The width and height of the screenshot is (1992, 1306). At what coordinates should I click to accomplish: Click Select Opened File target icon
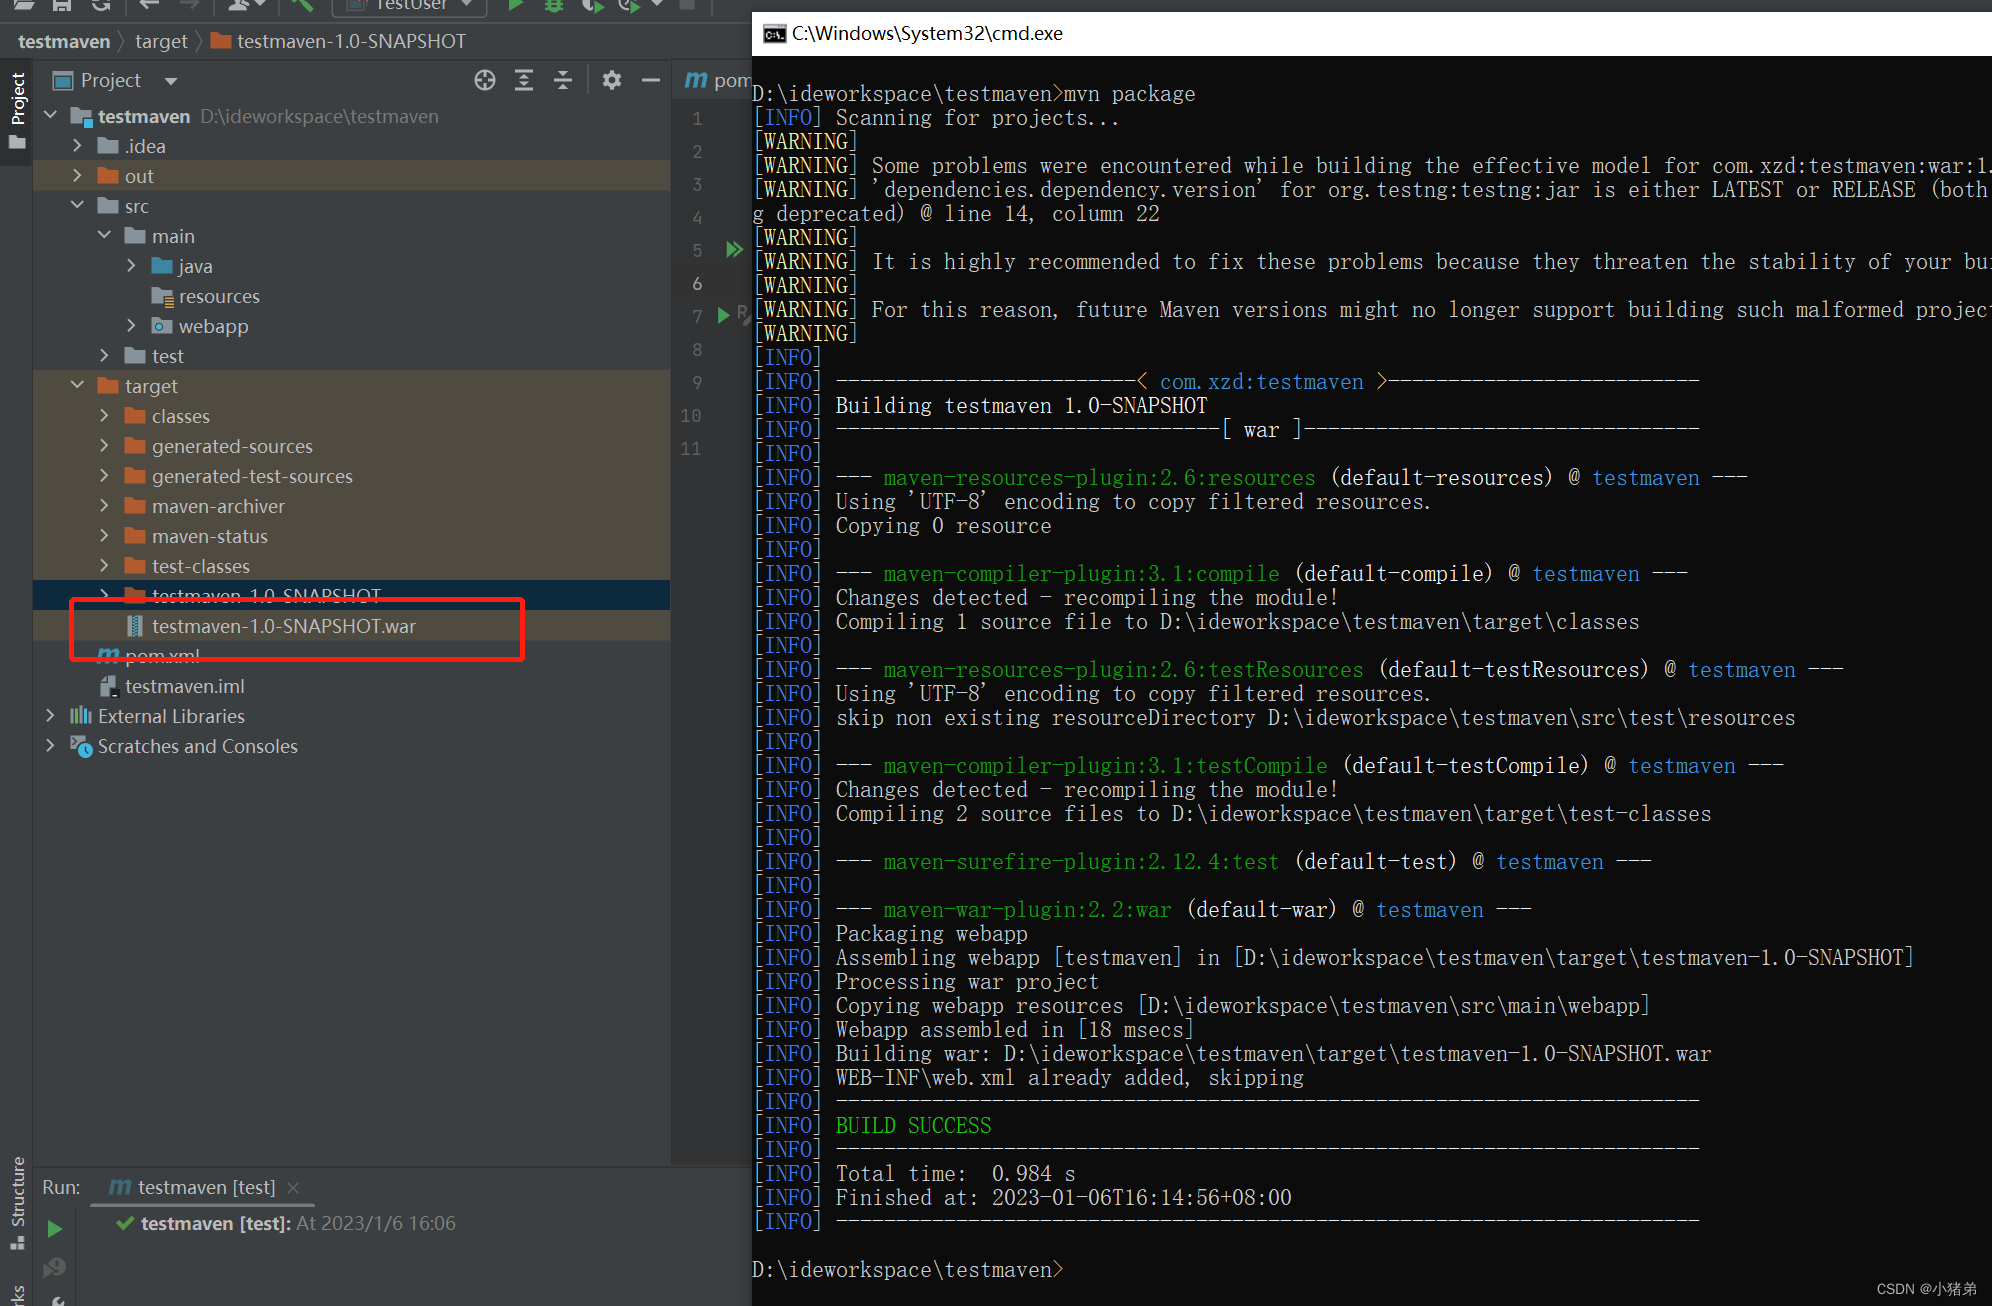pos(485,81)
